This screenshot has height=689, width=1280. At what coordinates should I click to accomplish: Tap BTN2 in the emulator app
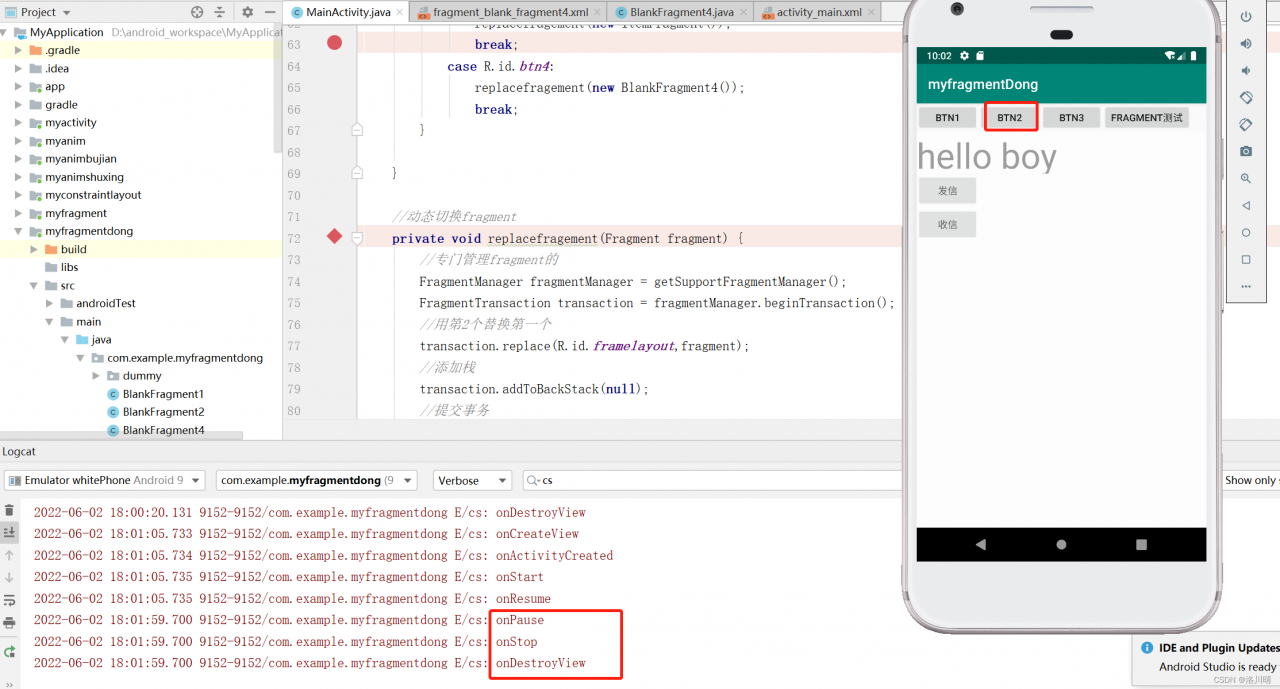click(1010, 118)
